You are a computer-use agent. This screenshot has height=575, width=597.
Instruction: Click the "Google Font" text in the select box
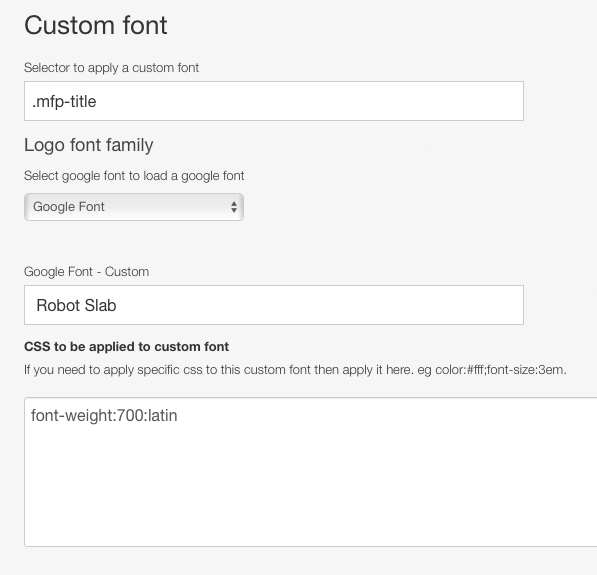pyautogui.click(x=69, y=207)
